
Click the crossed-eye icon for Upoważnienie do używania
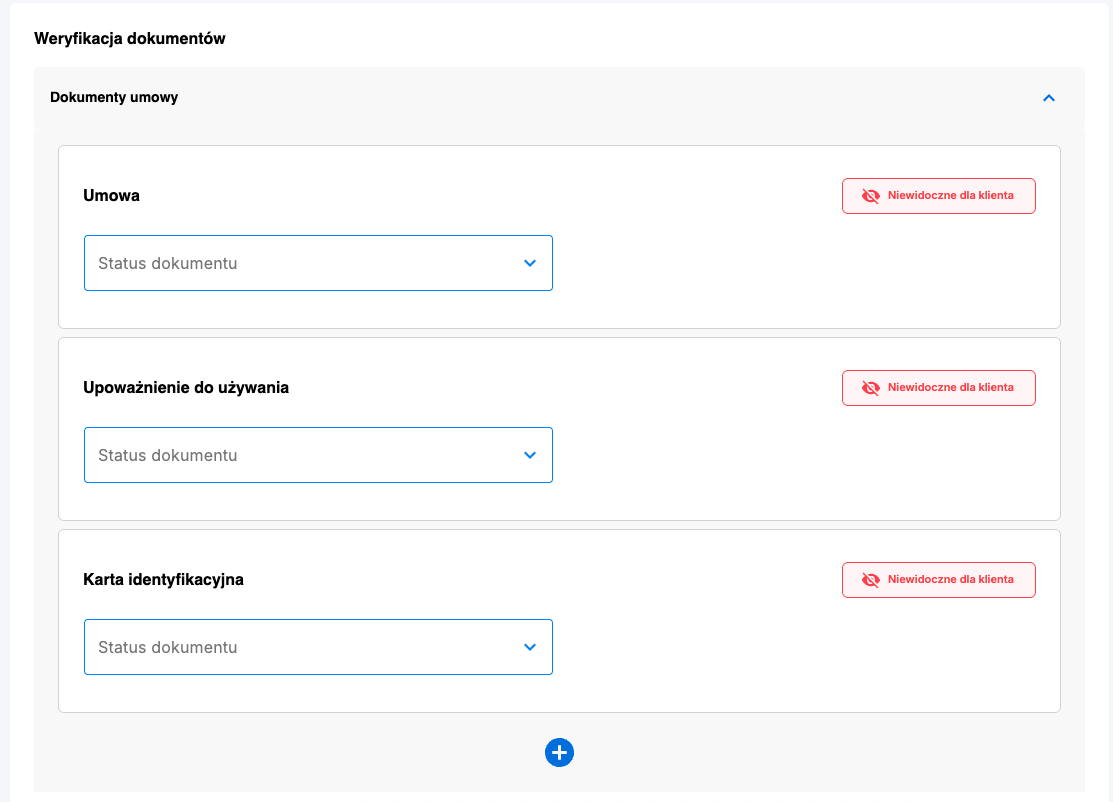coord(869,388)
